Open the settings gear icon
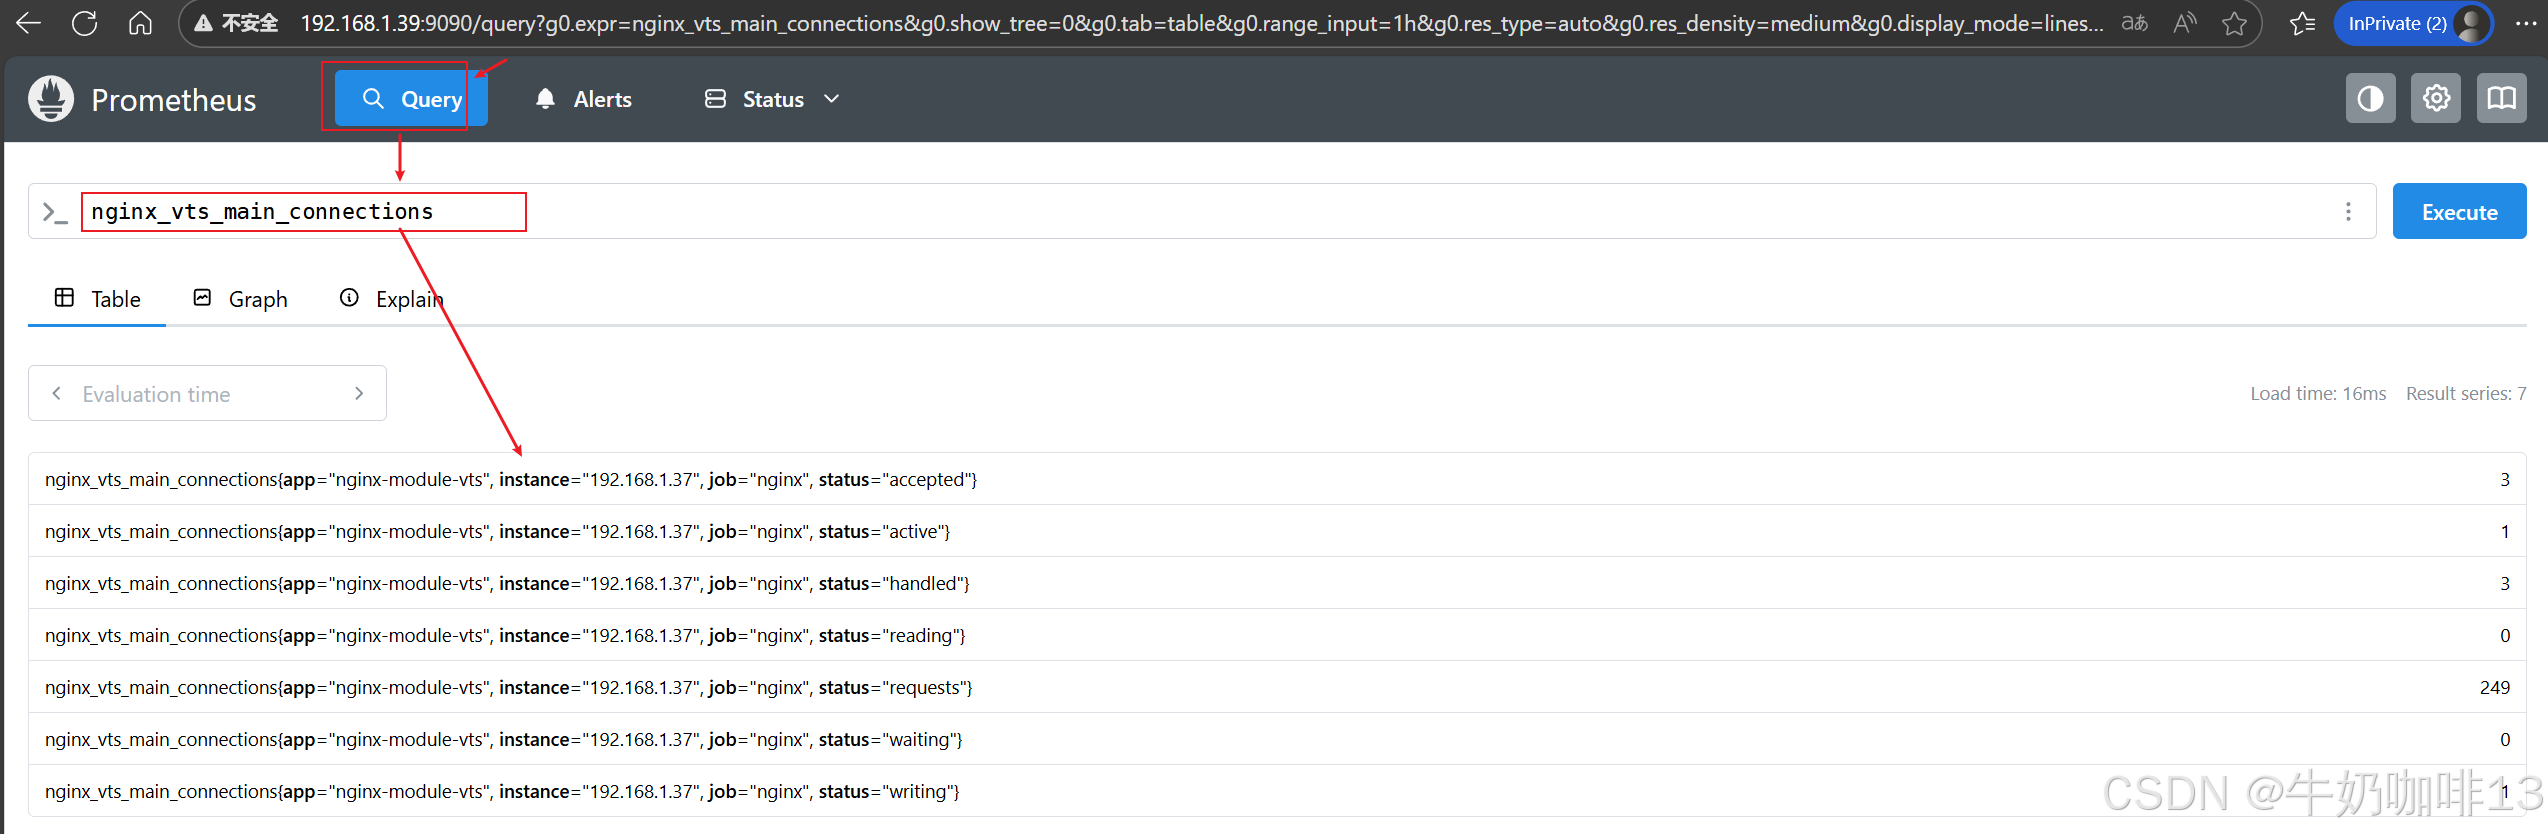 (x=2436, y=98)
